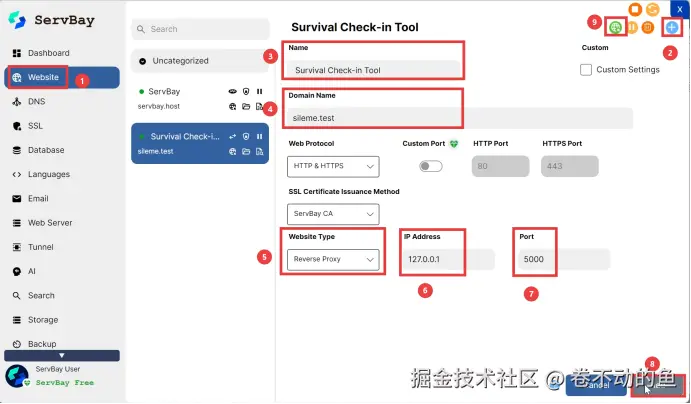Click the round pause icon beside the trash
The image size is (691, 404).
tap(632, 27)
